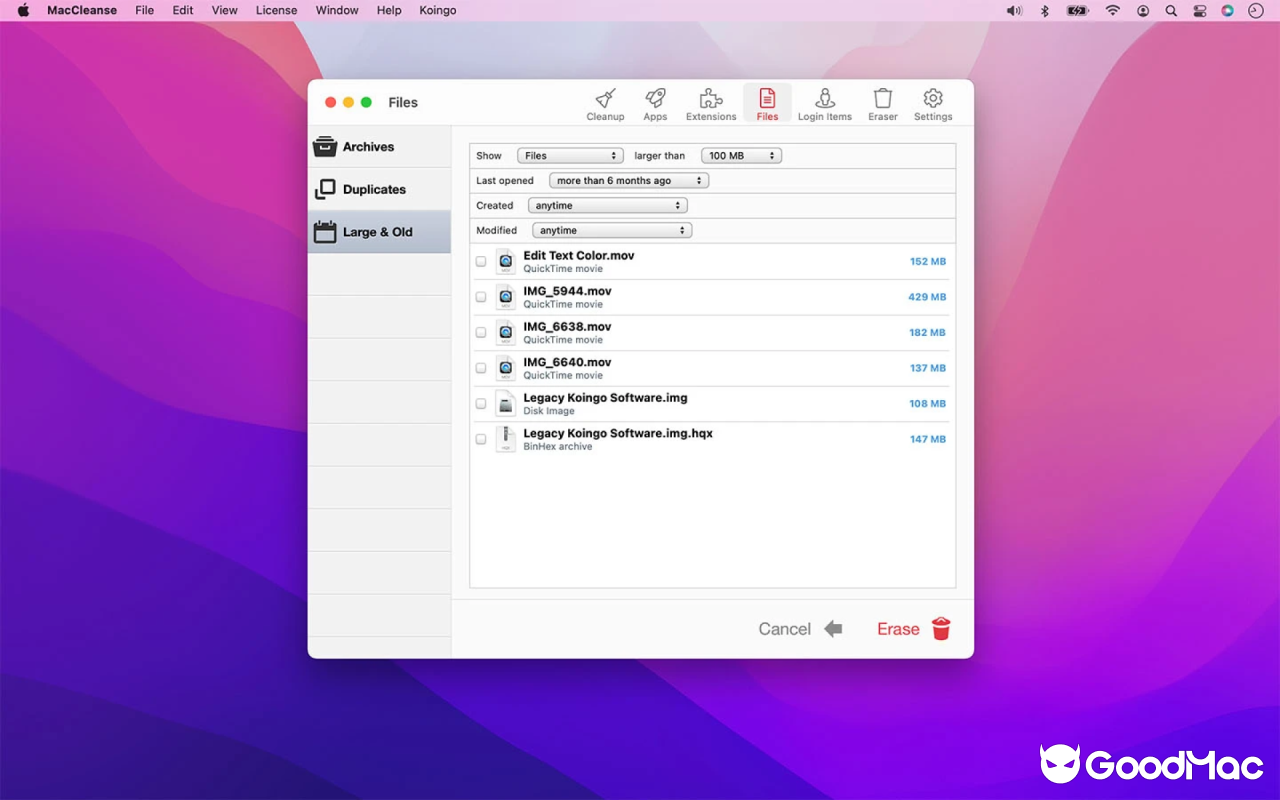
Task: Open the Created anytime dropdown
Action: pos(607,205)
